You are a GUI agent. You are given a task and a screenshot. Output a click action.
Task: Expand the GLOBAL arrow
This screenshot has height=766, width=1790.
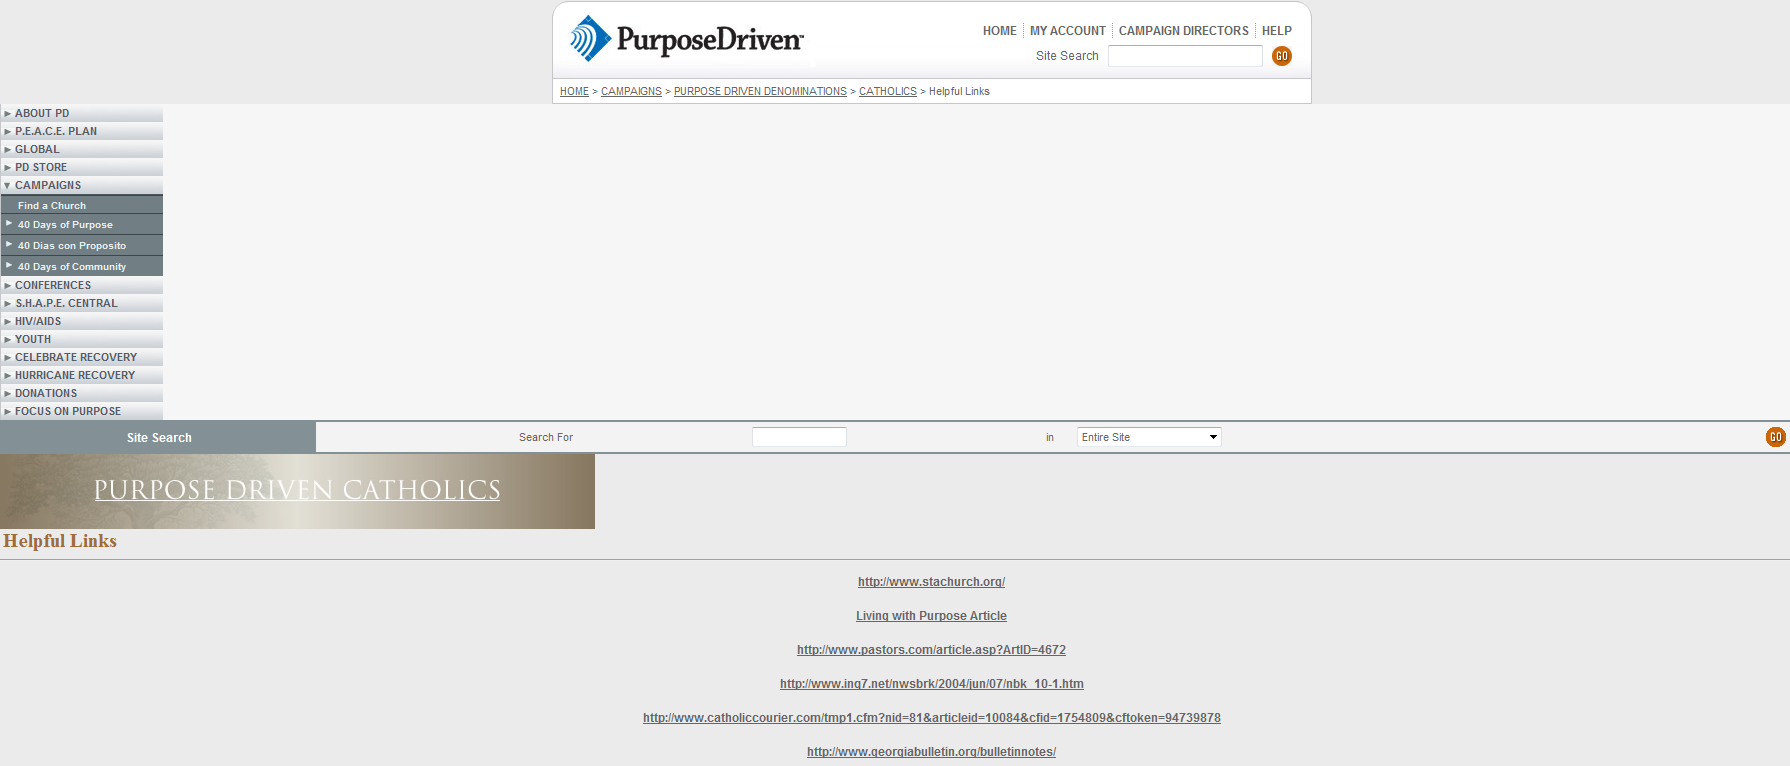click(x=7, y=150)
